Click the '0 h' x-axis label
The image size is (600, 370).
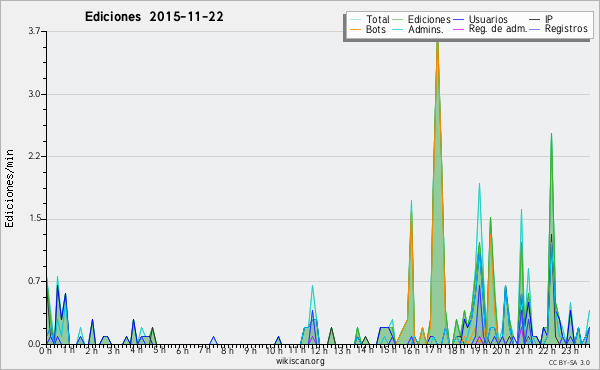(x=45, y=351)
